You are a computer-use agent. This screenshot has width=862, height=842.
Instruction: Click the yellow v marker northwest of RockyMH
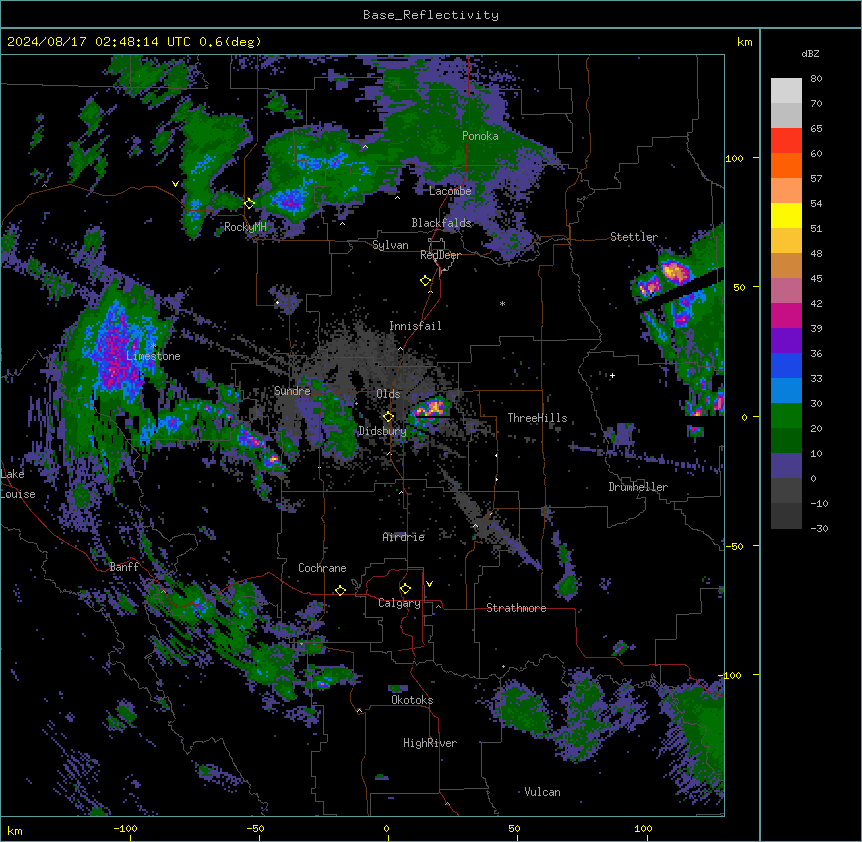pyautogui.click(x=175, y=184)
